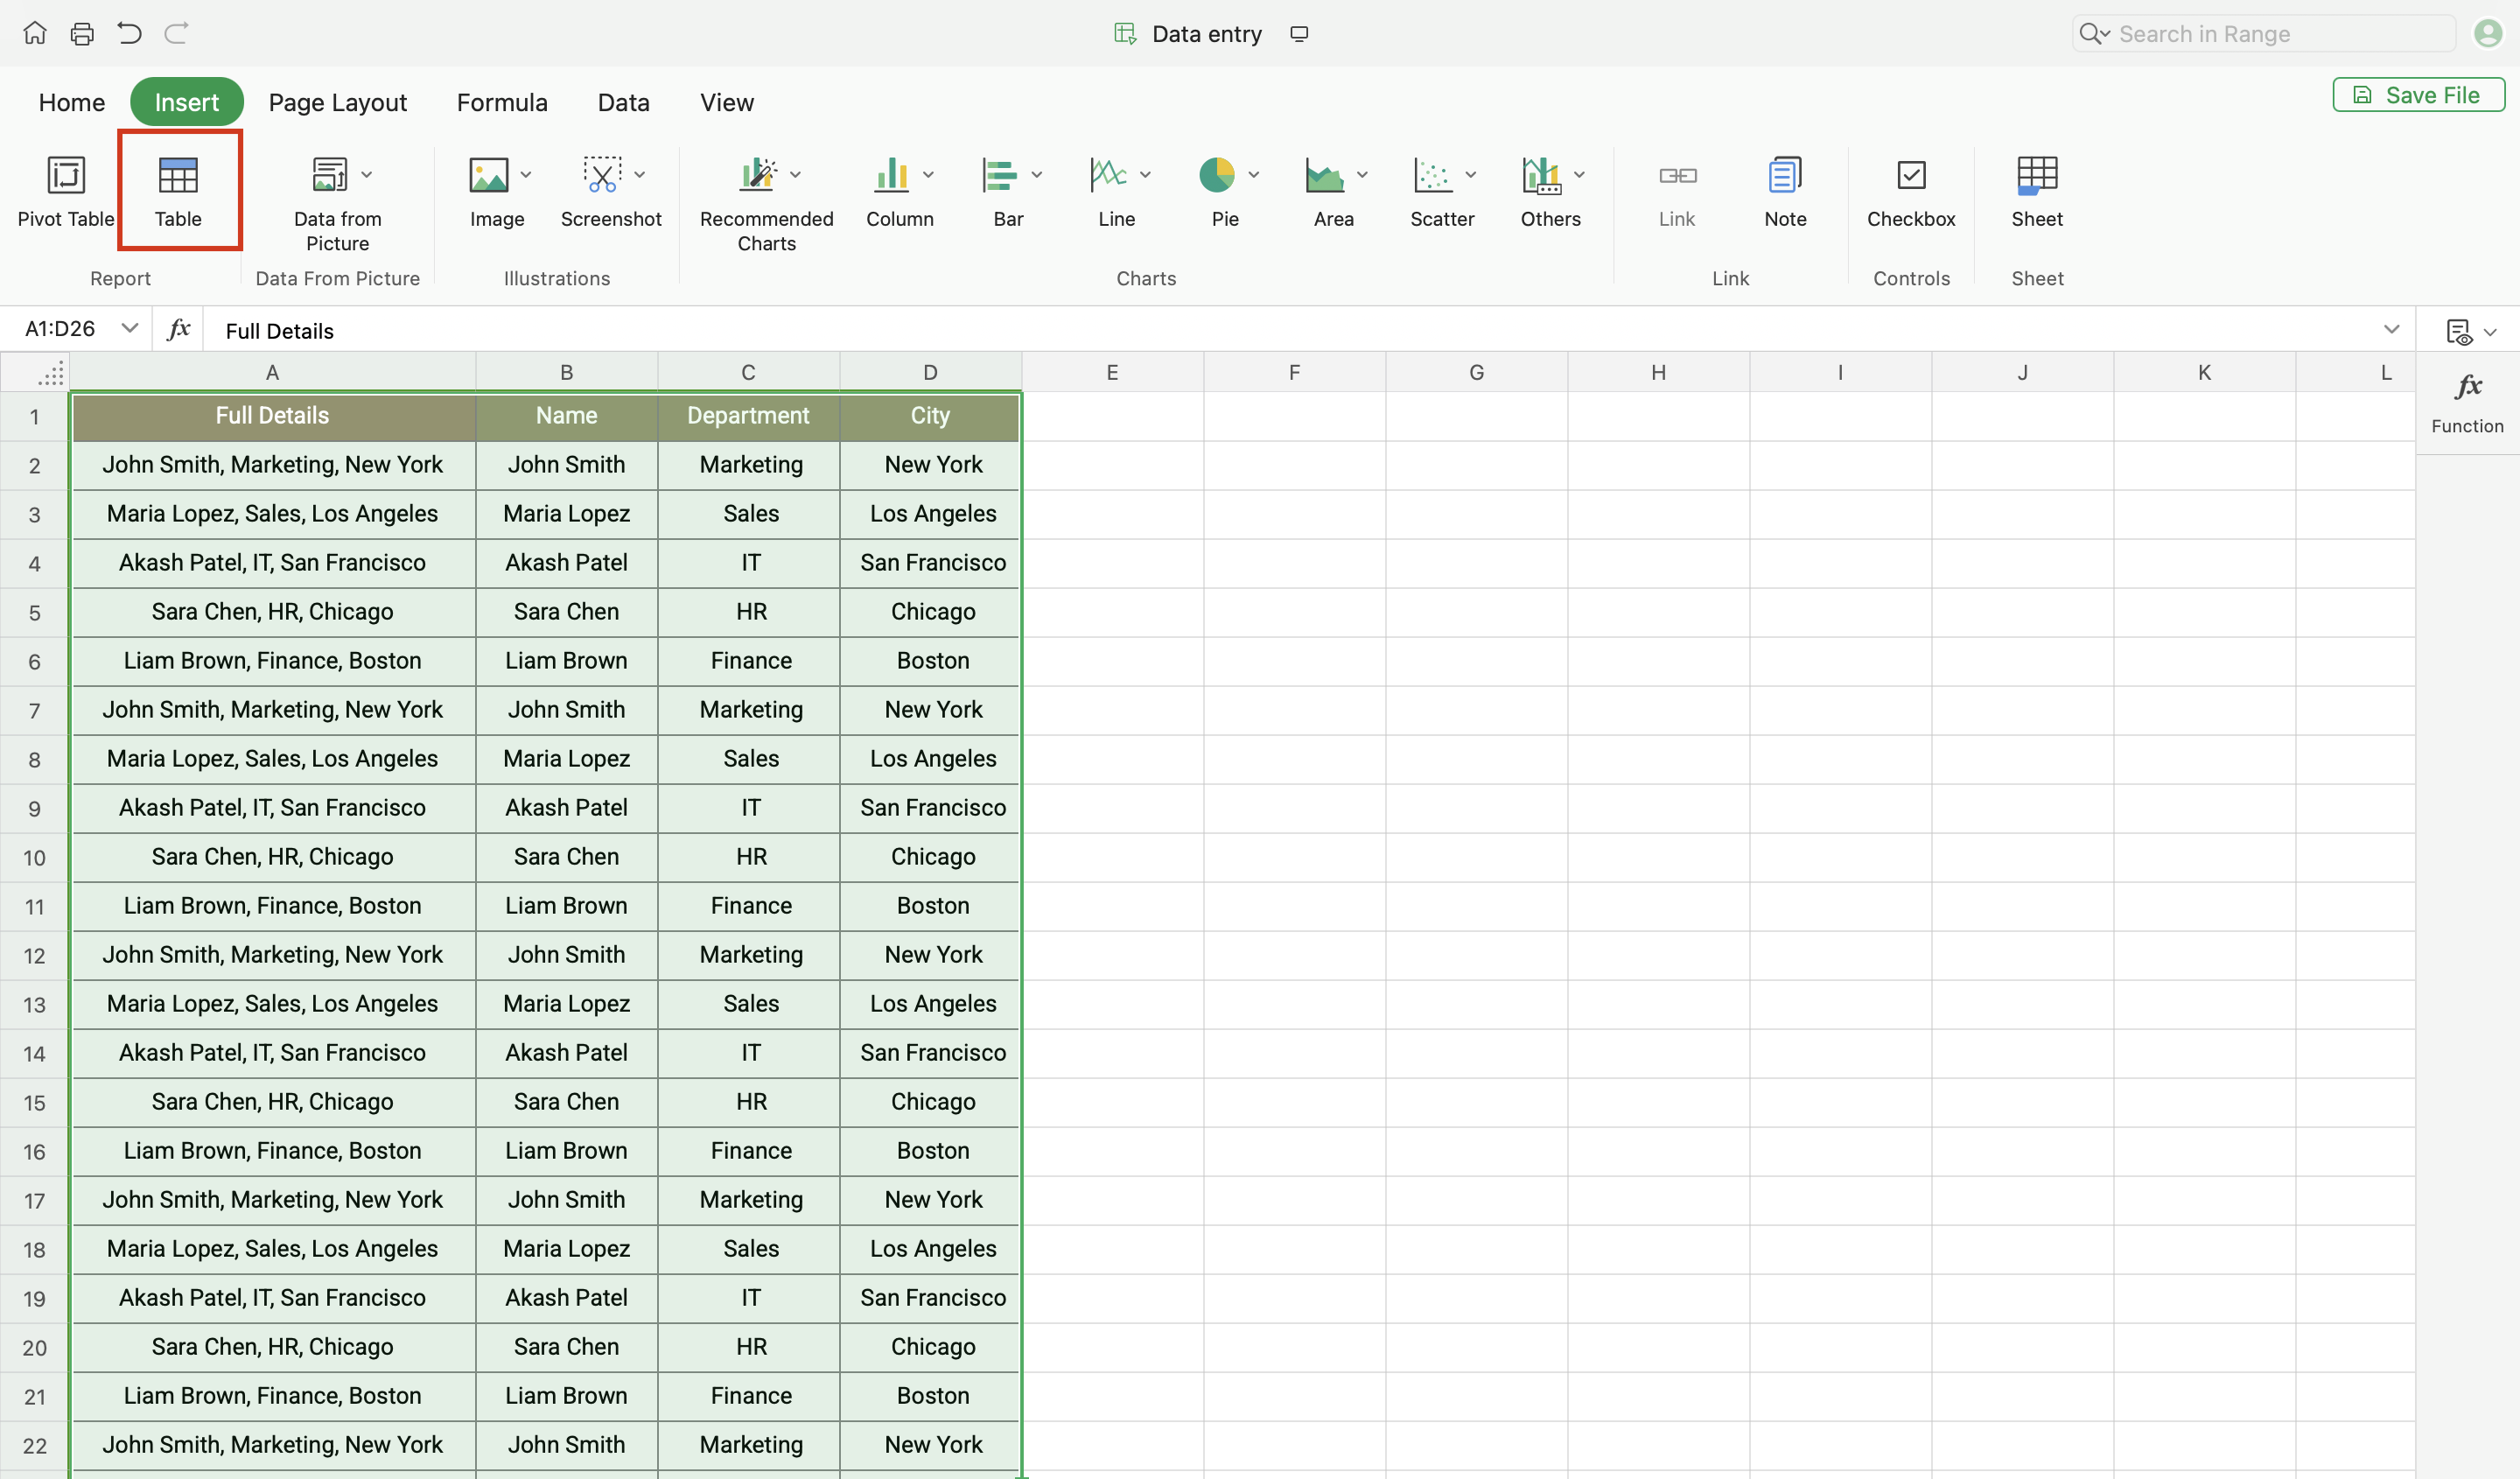Screen dimensions: 2520x1479
Task: Click the fx insert function button
Action: click(x=179, y=329)
